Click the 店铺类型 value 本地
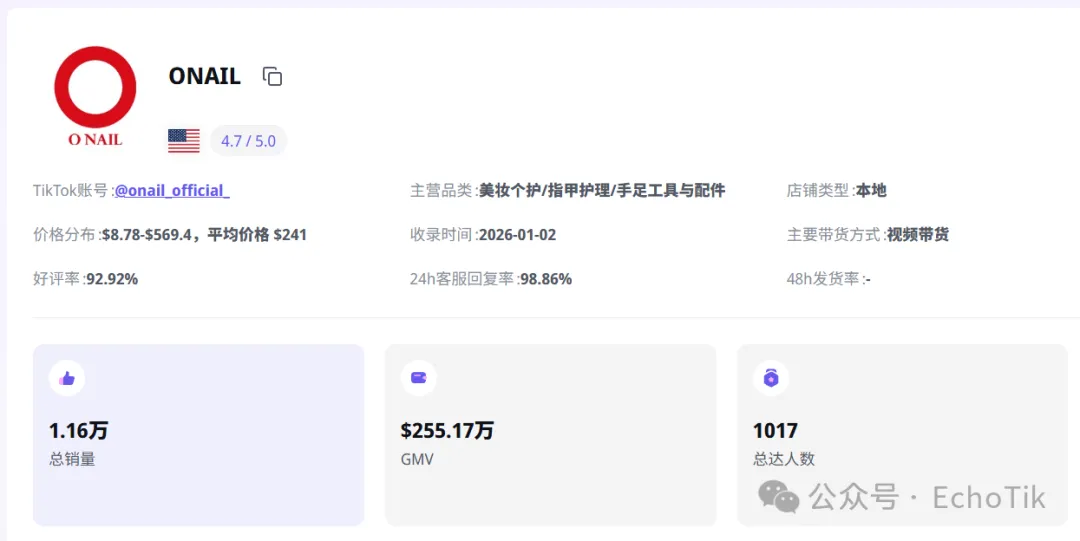The image size is (1080, 541). click(871, 191)
